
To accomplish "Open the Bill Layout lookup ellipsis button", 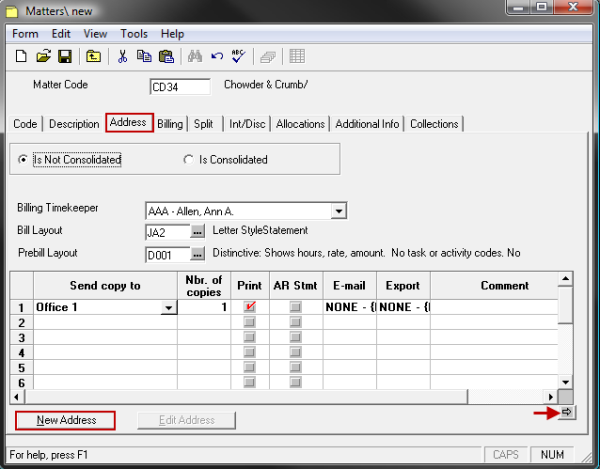I will 198,232.
